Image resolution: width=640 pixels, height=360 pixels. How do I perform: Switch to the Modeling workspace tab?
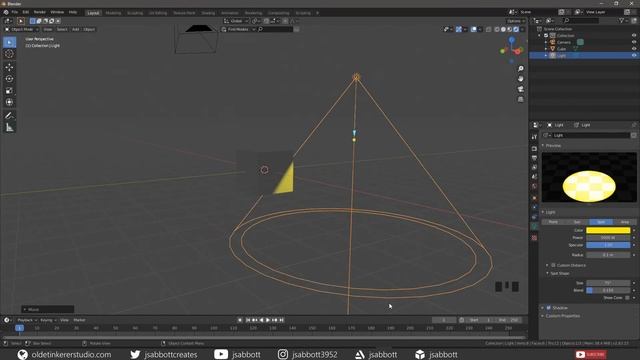click(113, 13)
